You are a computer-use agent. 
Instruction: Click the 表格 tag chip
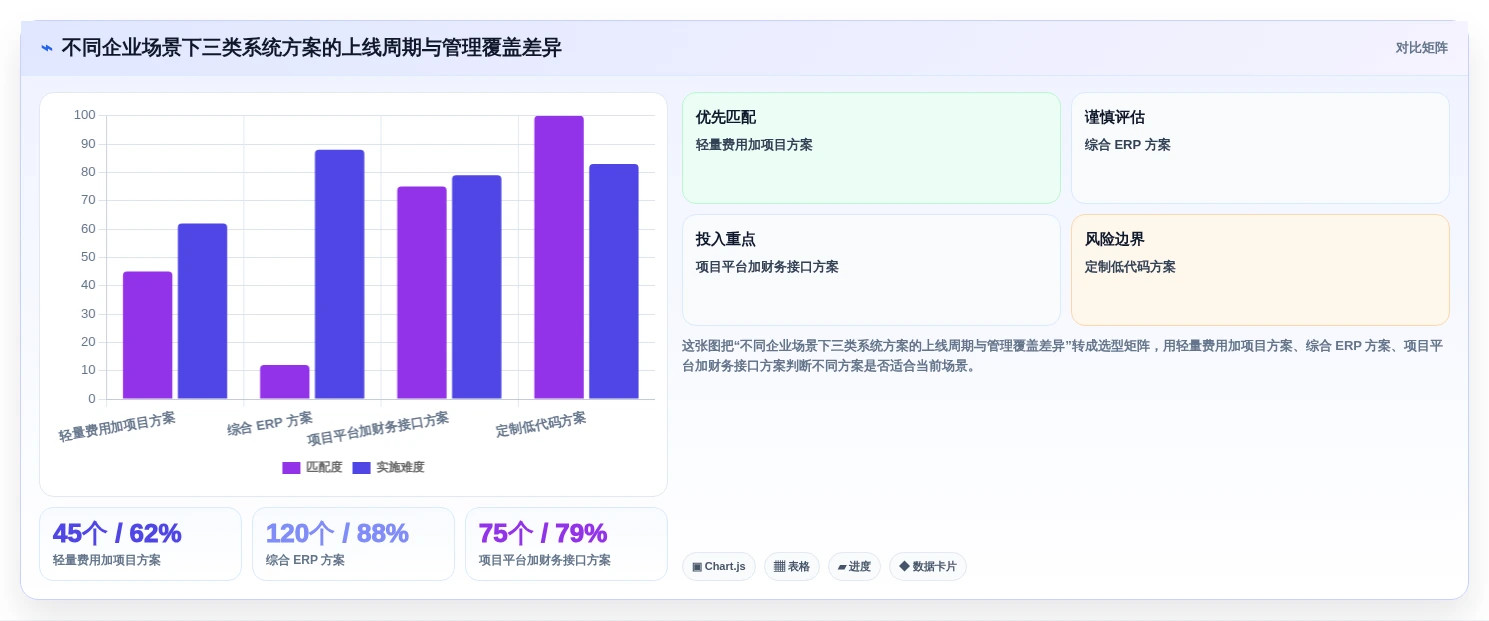coord(792,567)
